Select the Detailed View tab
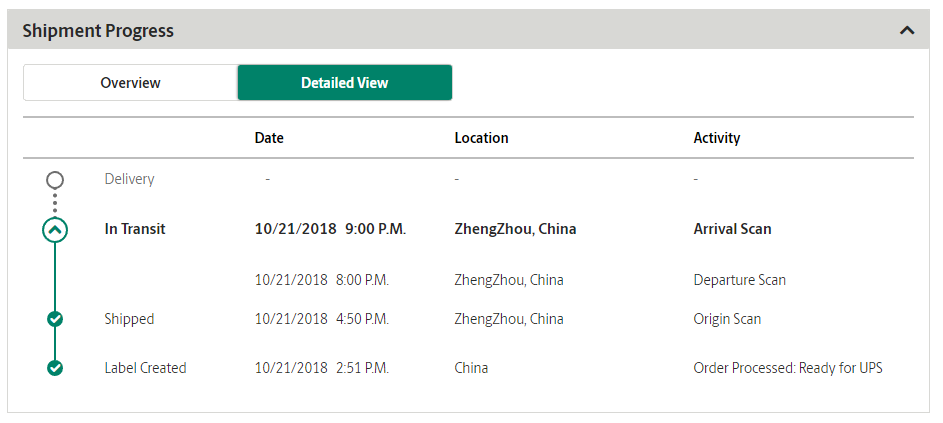 pyautogui.click(x=345, y=82)
